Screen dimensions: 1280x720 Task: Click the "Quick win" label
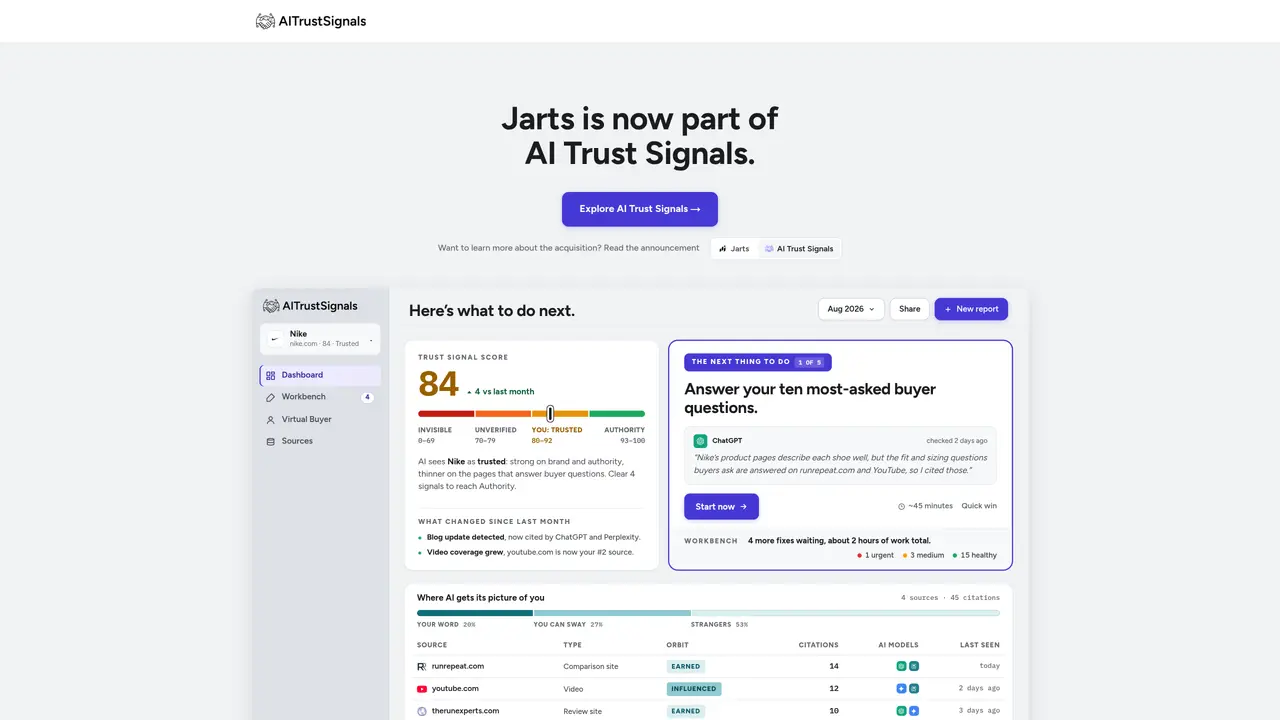coord(979,506)
